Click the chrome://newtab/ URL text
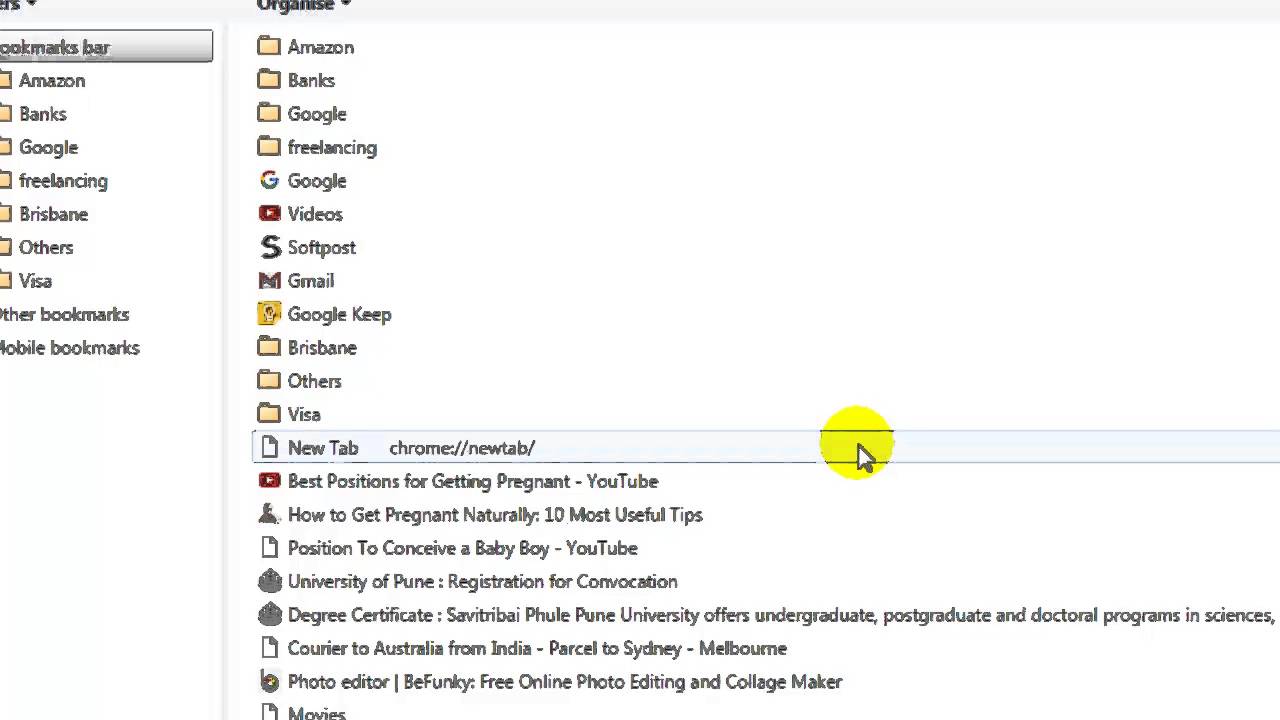 tap(462, 448)
